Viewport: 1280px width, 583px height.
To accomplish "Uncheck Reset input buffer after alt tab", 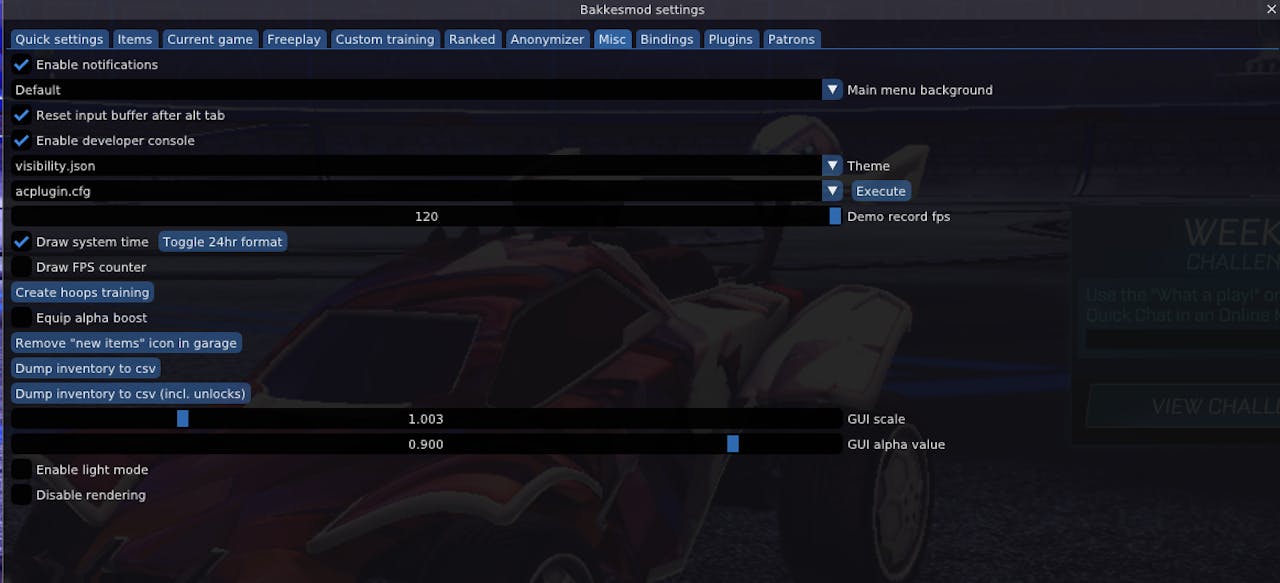I will click(22, 116).
